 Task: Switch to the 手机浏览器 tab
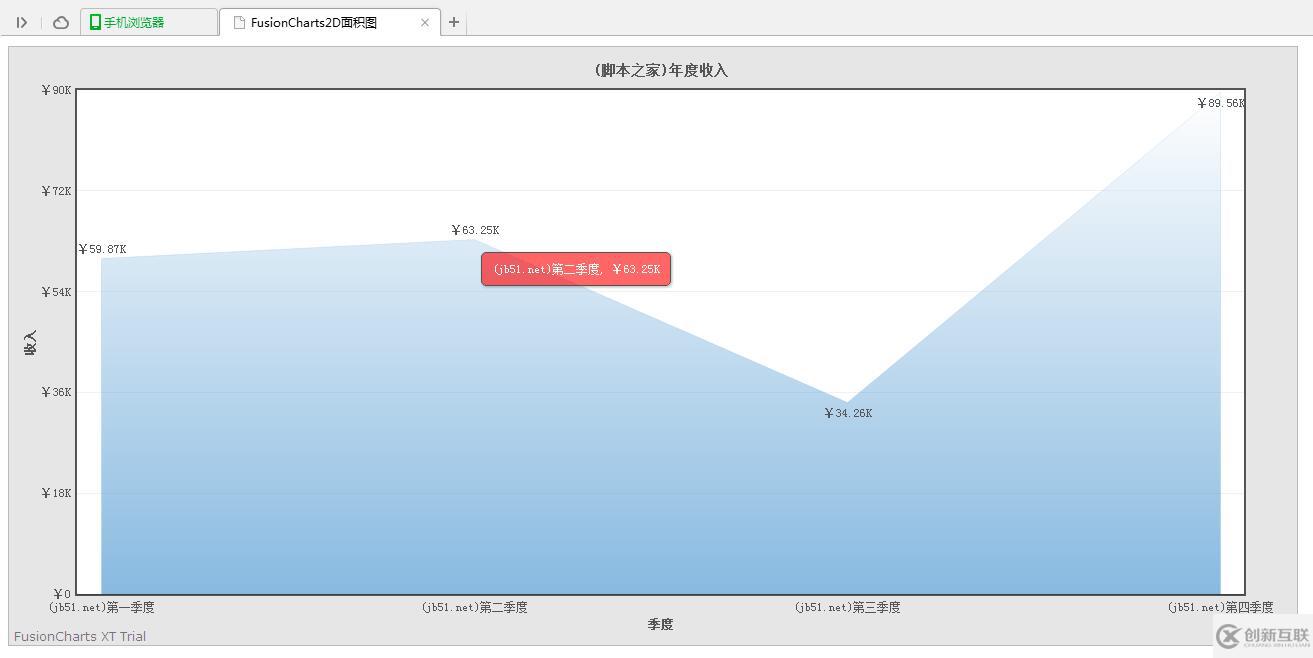[150, 20]
